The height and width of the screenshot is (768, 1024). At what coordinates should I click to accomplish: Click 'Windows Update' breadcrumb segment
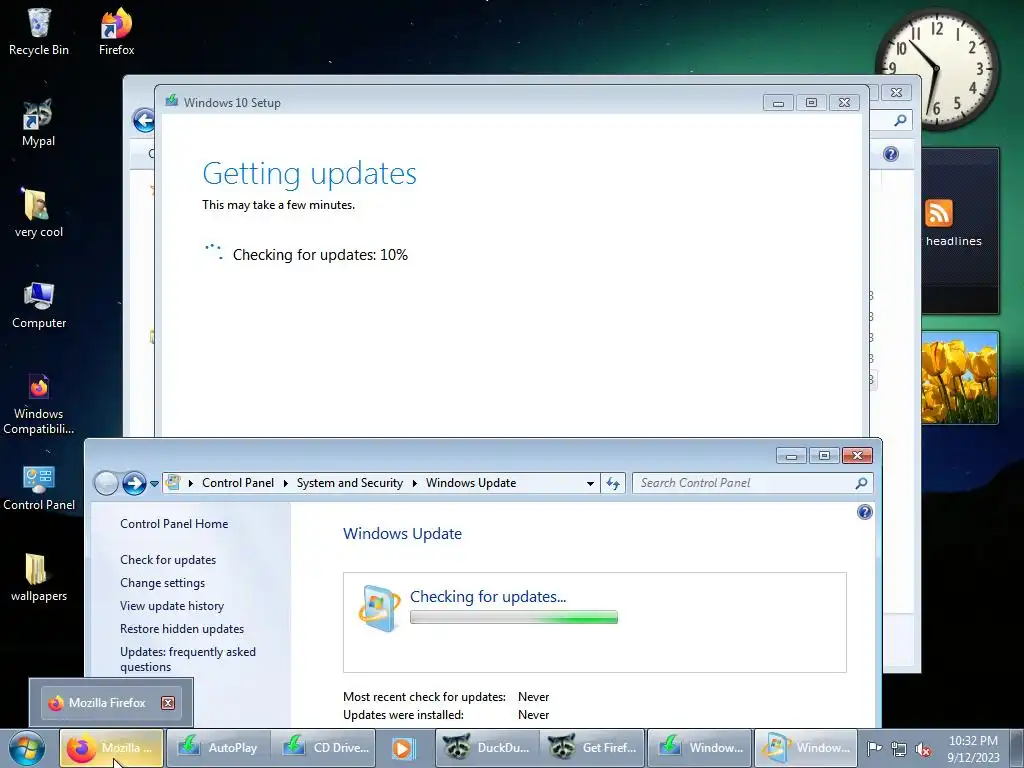click(x=471, y=483)
